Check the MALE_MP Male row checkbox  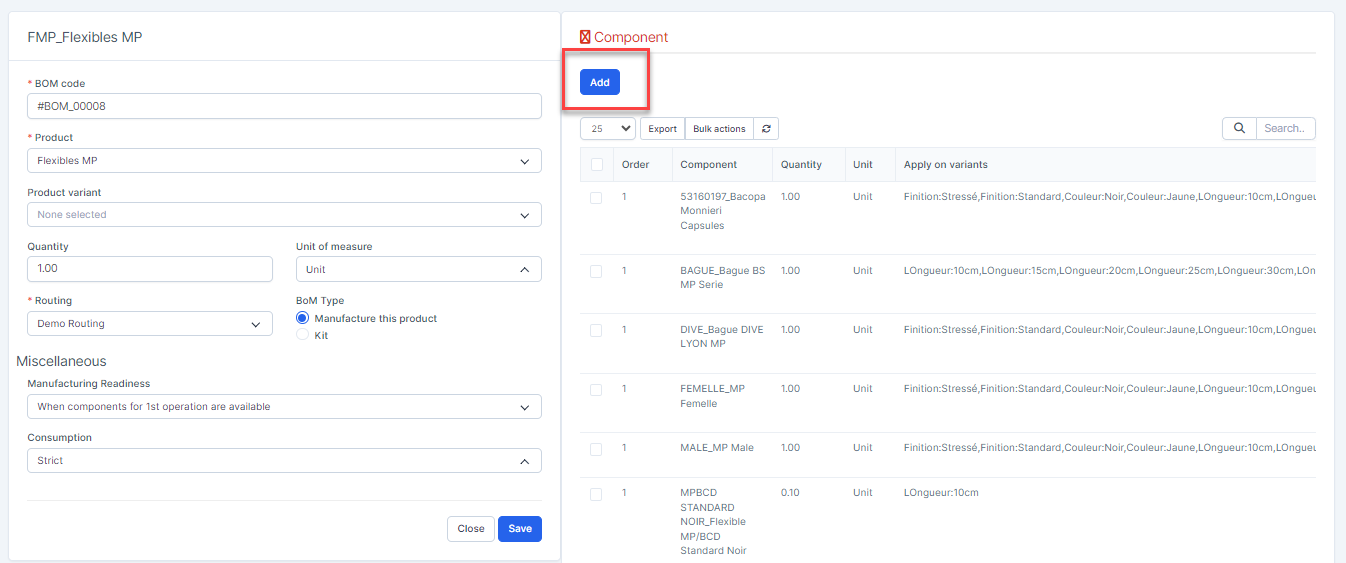coord(596,449)
